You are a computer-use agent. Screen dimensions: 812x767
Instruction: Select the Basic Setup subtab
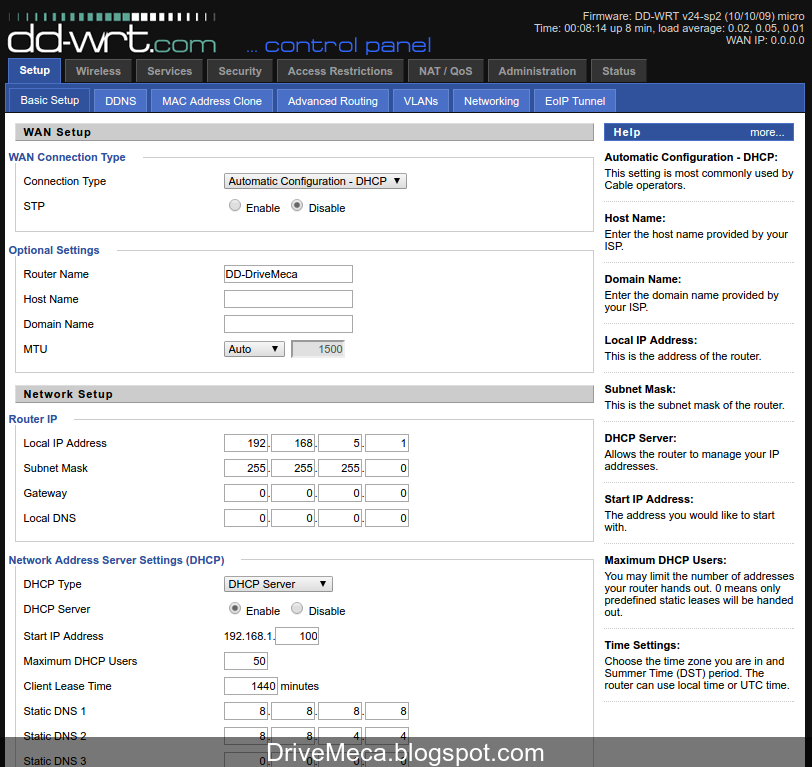coord(50,100)
